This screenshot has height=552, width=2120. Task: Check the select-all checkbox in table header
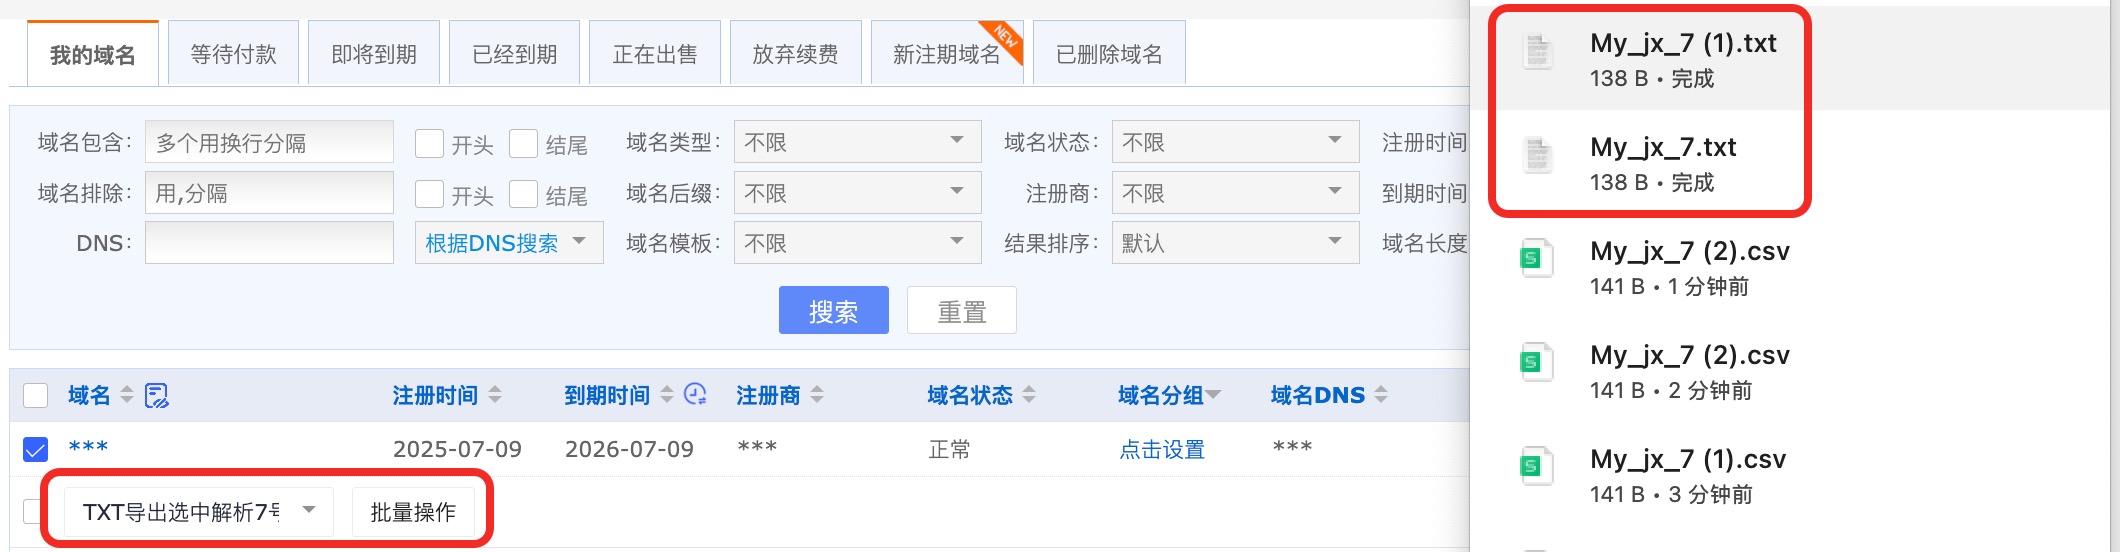(x=36, y=396)
